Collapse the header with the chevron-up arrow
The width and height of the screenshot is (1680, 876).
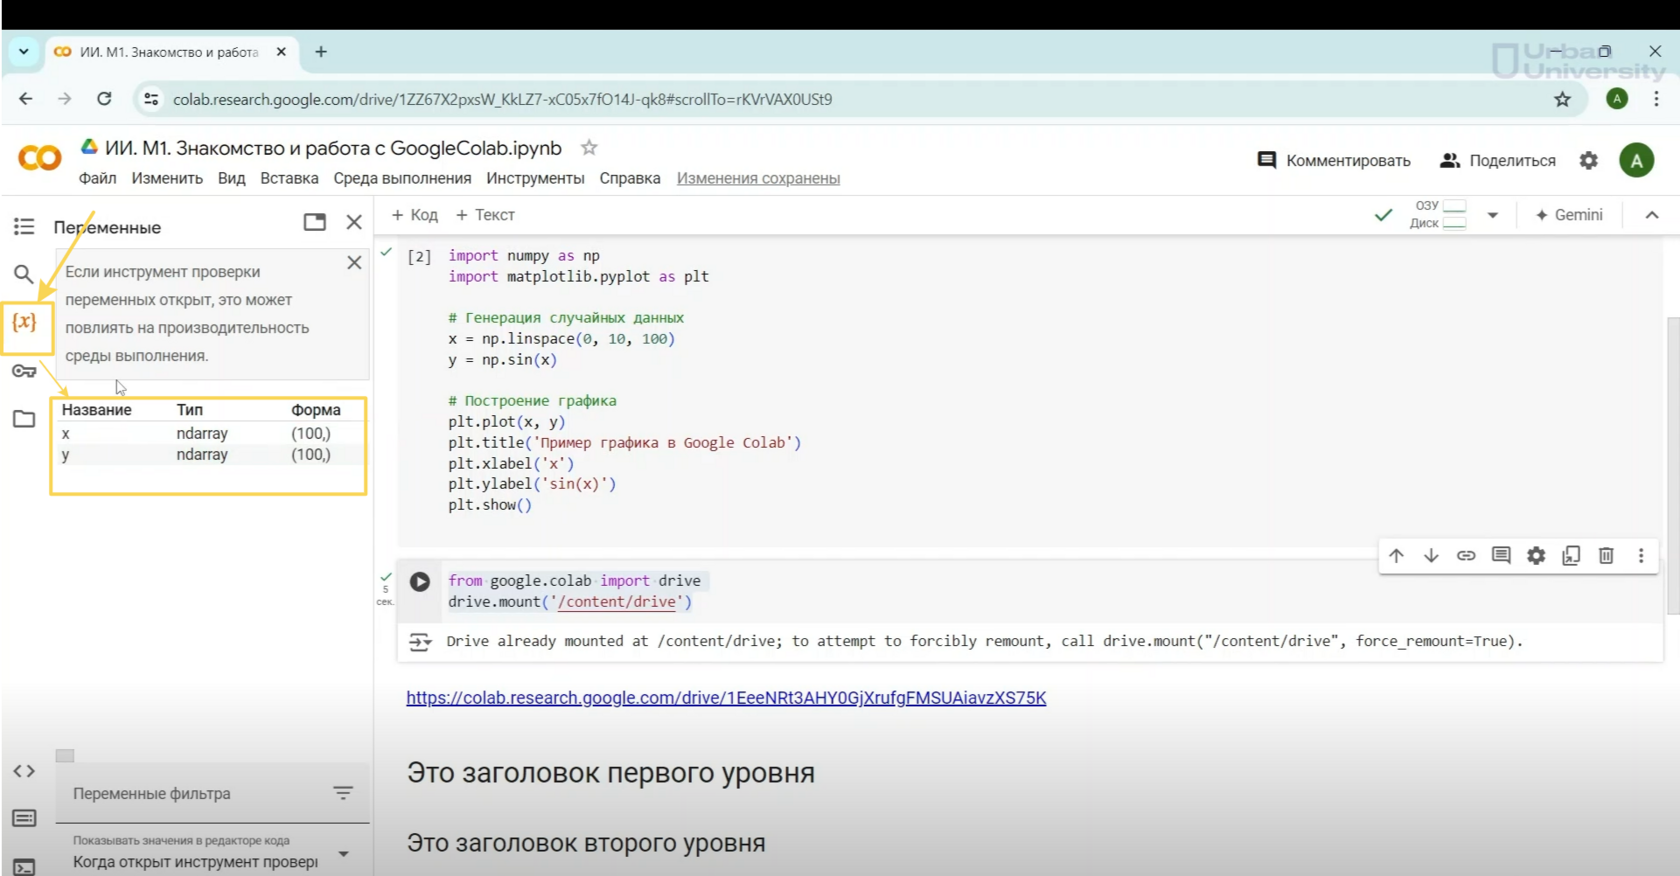pos(1652,215)
